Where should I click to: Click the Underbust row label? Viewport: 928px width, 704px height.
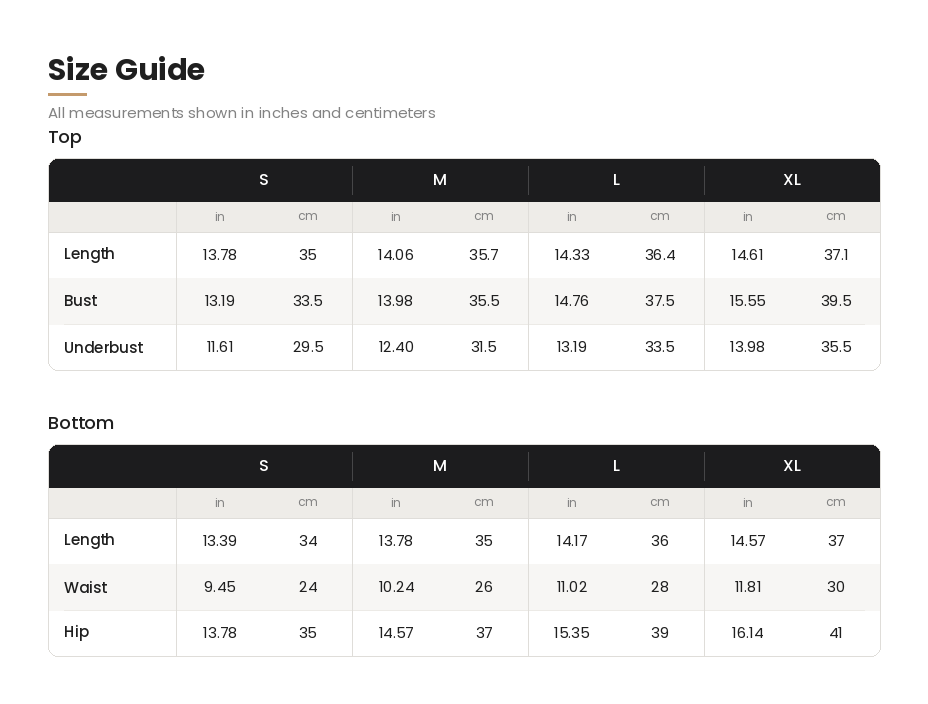click(104, 347)
